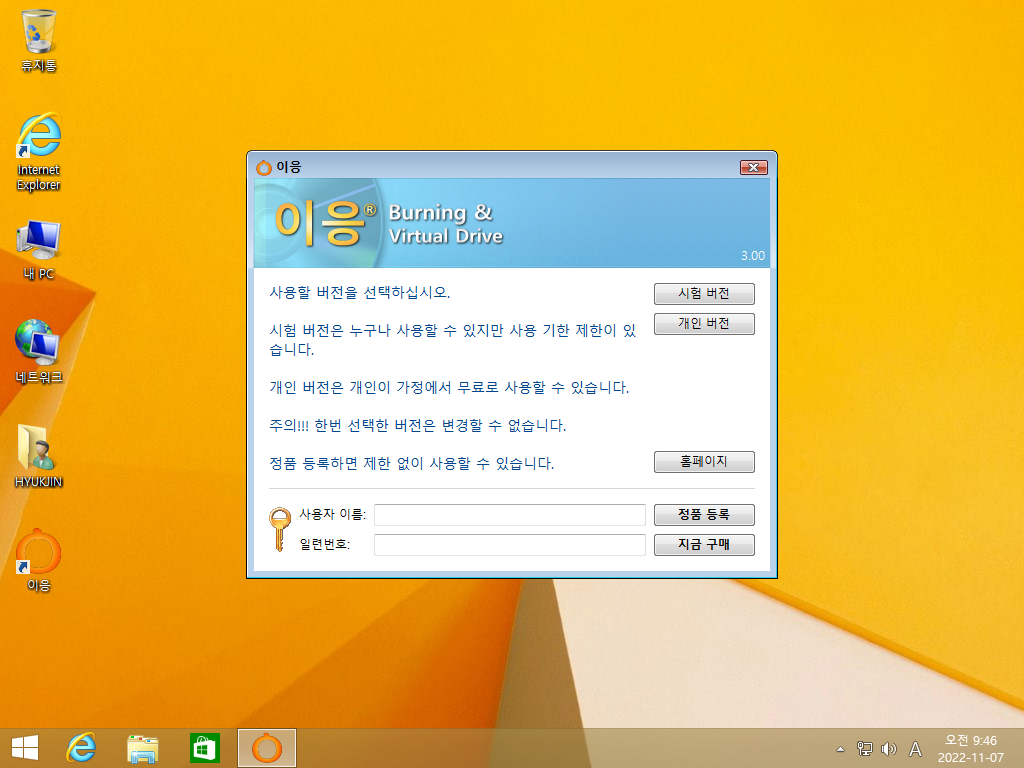Click the 3.00 version number in banner

(752, 256)
